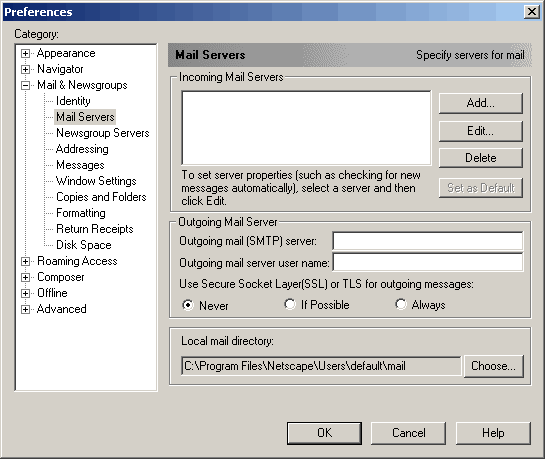Expand the Advanced category
The width and height of the screenshot is (545, 459).
(25, 310)
